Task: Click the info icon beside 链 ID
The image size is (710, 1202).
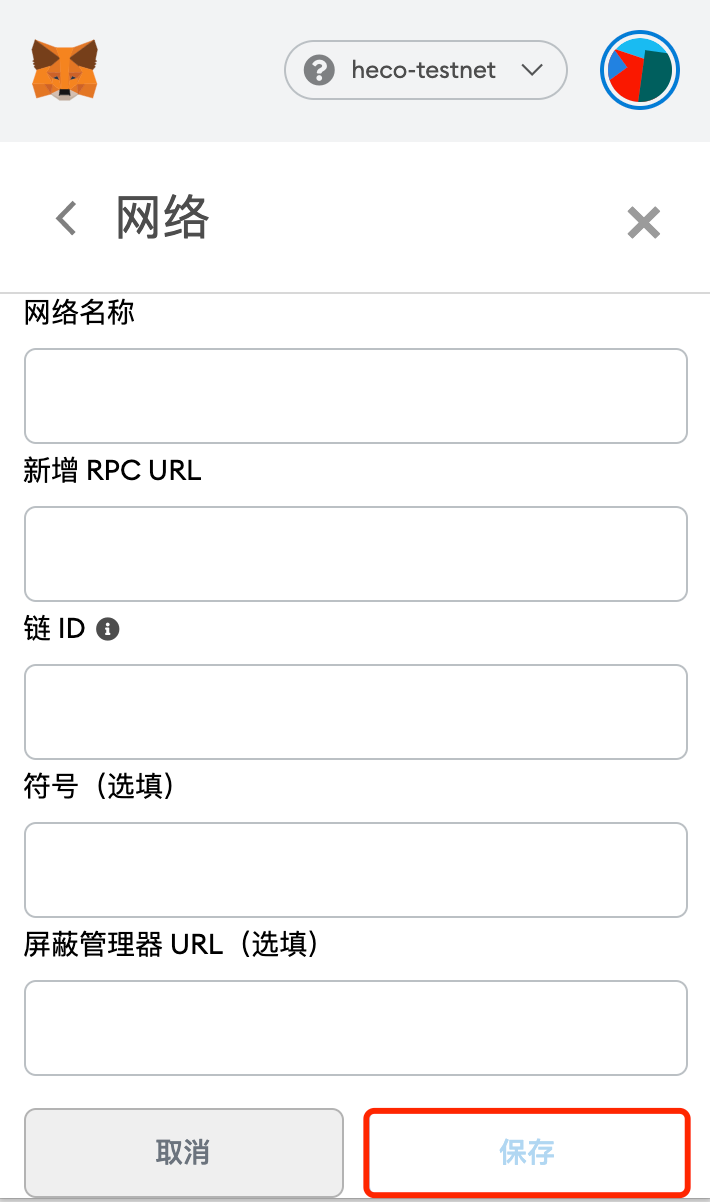Action: [x=108, y=628]
